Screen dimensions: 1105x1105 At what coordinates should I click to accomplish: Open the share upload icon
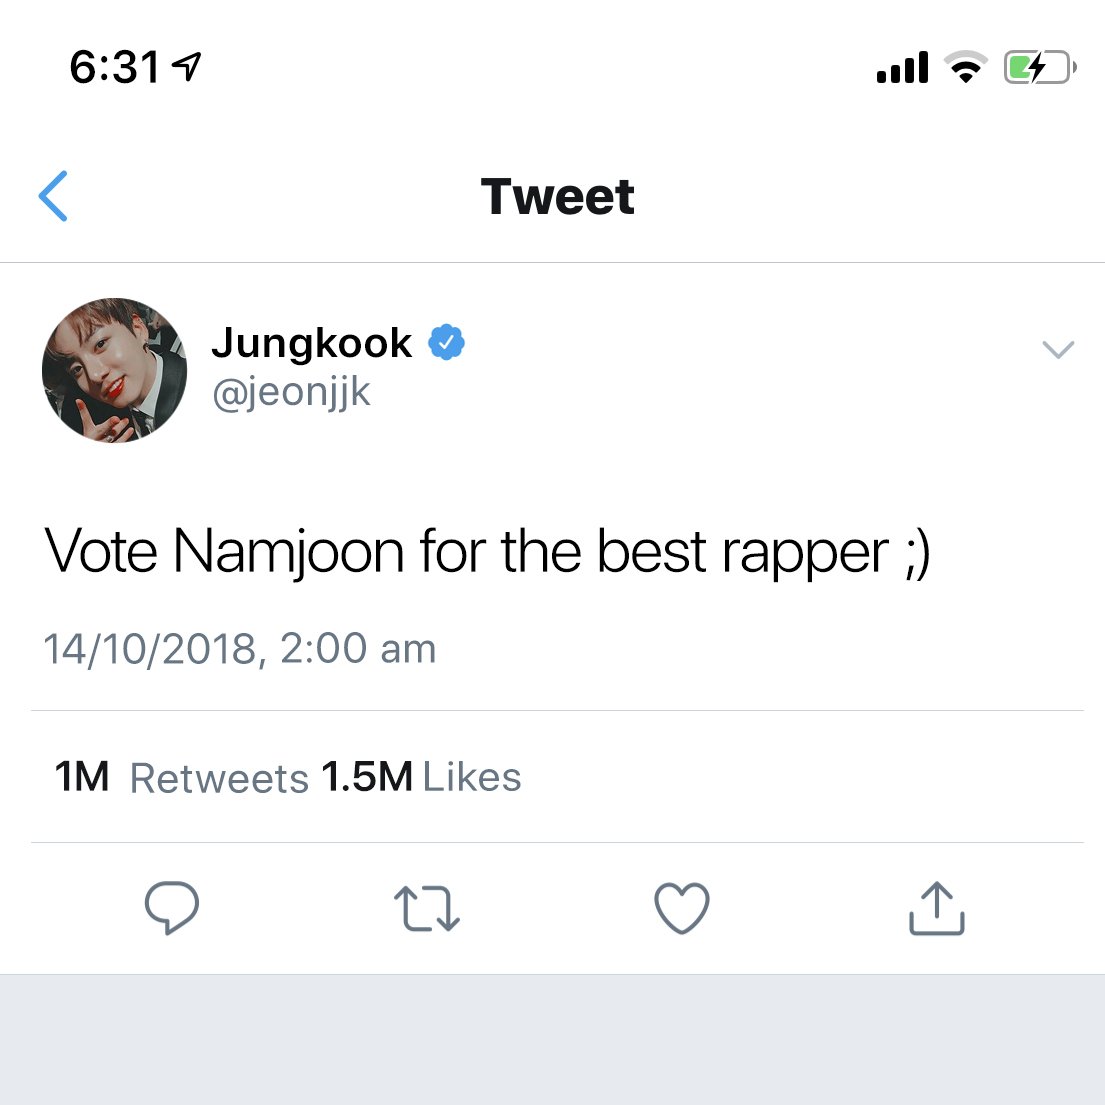tap(937, 908)
